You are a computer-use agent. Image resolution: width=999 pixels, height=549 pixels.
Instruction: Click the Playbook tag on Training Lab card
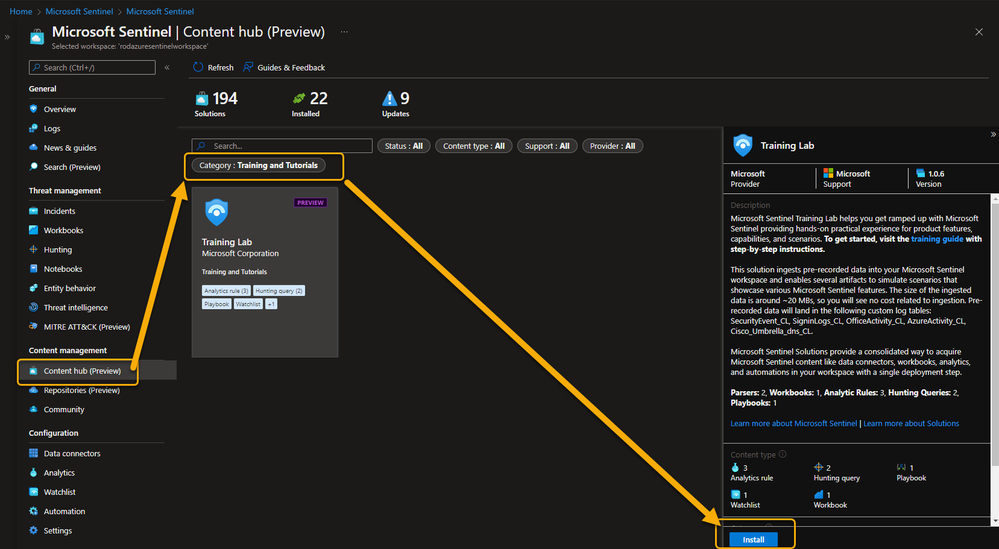click(x=217, y=304)
